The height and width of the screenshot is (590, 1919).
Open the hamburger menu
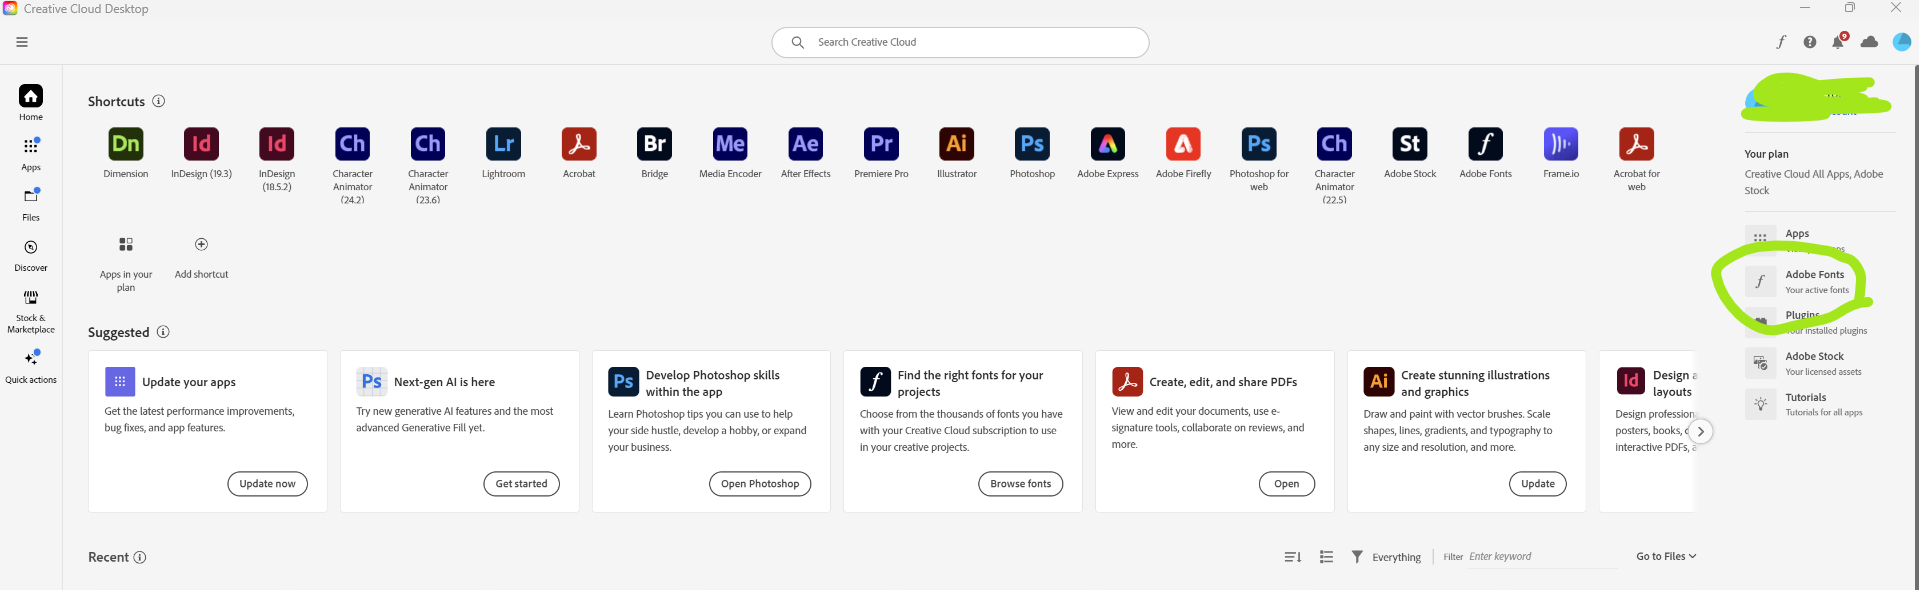pos(22,42)
